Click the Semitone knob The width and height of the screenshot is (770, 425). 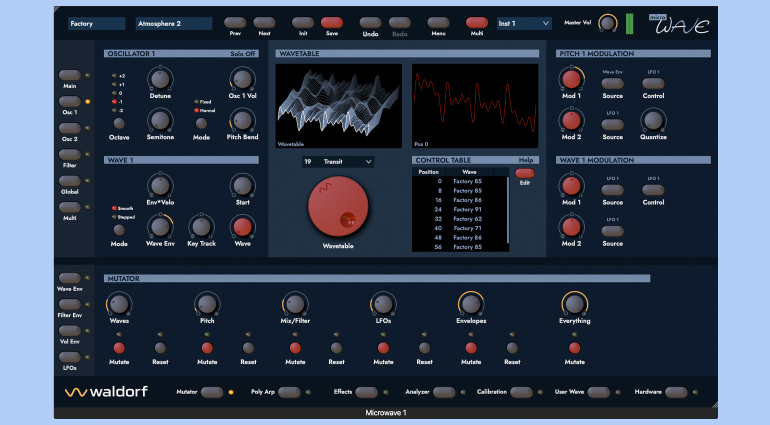(x=160, y=120)
